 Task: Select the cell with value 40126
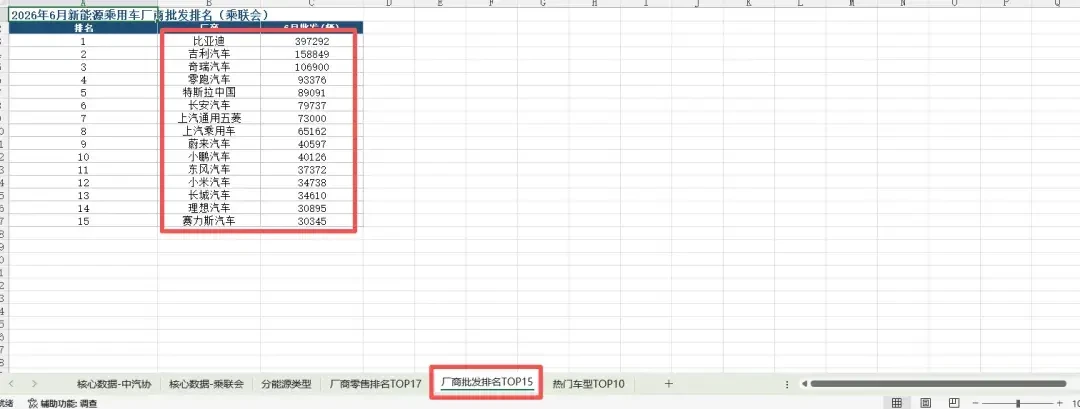(311, 157)
